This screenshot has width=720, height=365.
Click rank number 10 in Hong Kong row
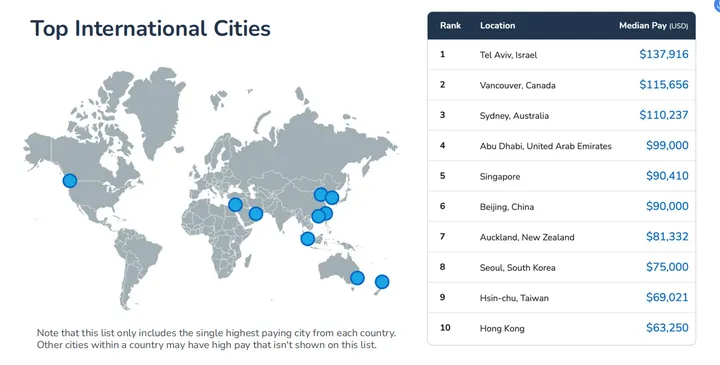point(445,328)
